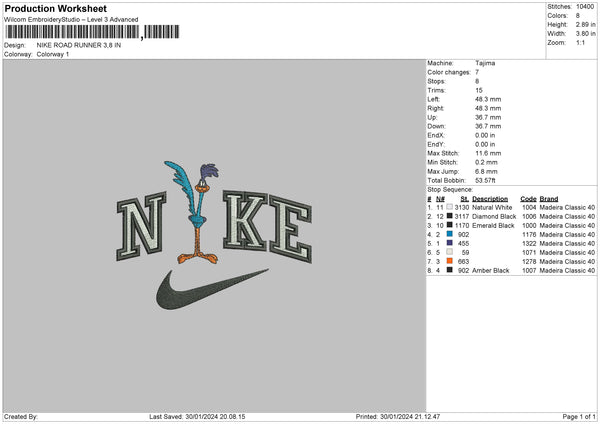The image size is (600, 424).
Task: Select stitch count 3130 in row 1
Action: pos(462,207)
